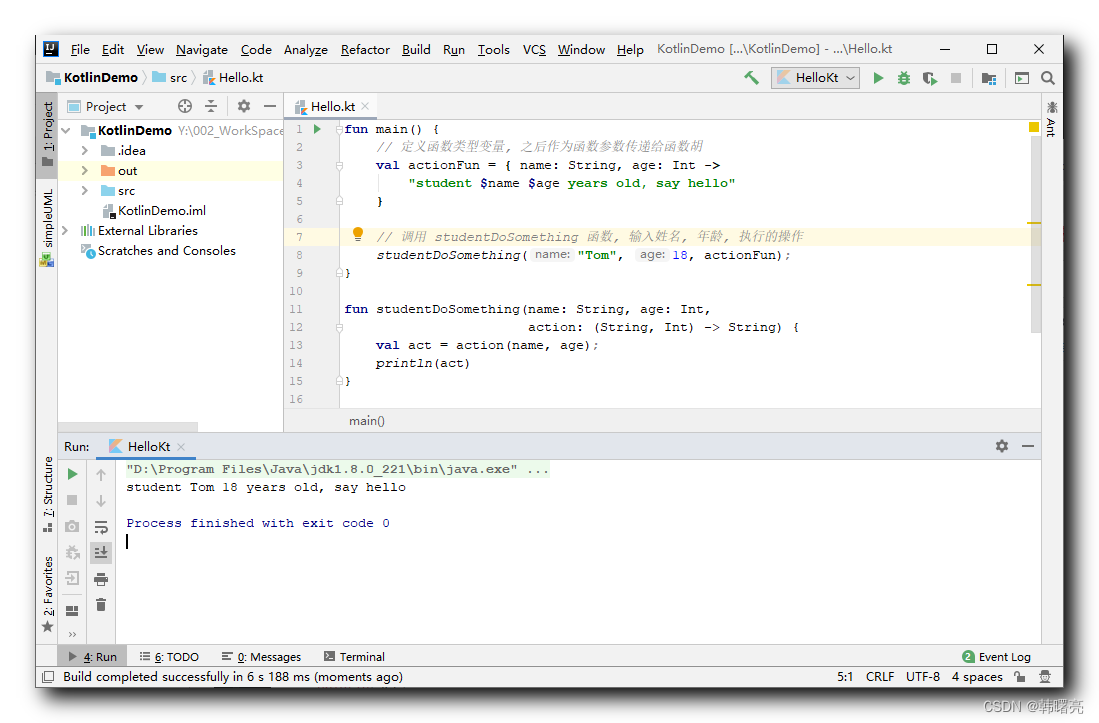Open the Event Log
The width and height of the screenshot is (1099, 723).
(x=997, y=656)
